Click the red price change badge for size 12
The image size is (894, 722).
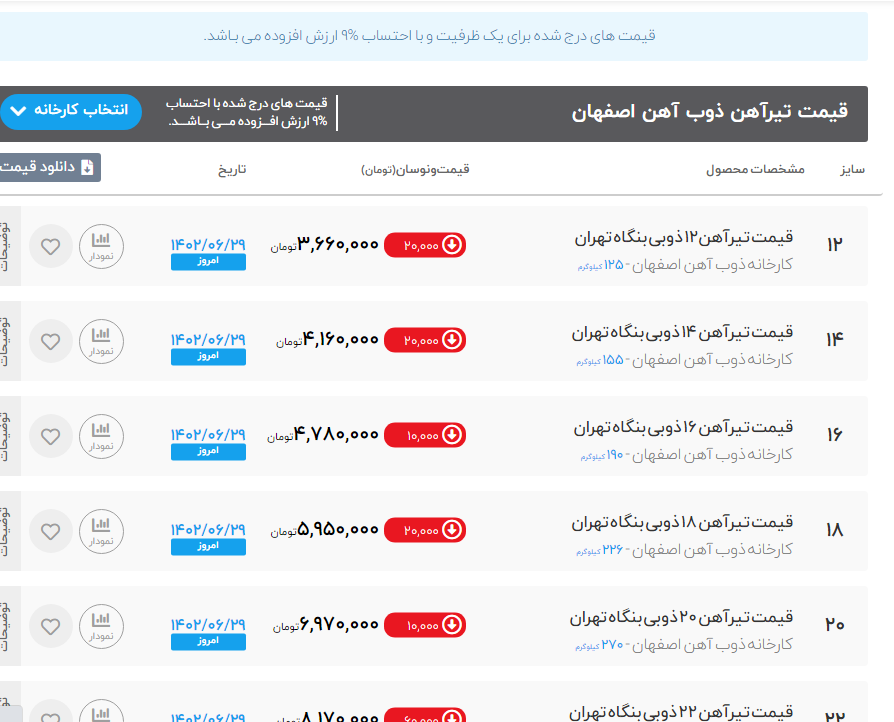click(x=424, y=245)
